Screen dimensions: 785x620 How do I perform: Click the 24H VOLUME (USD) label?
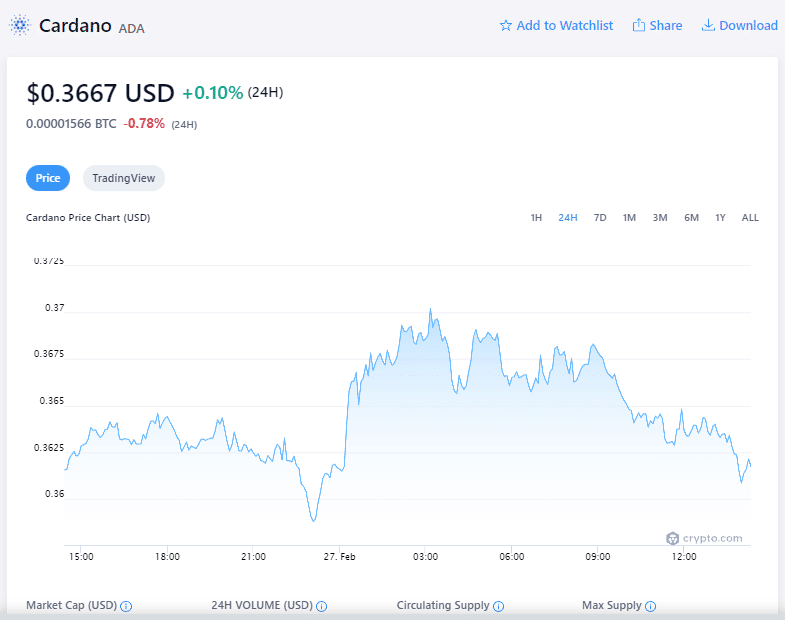(262, 605)
